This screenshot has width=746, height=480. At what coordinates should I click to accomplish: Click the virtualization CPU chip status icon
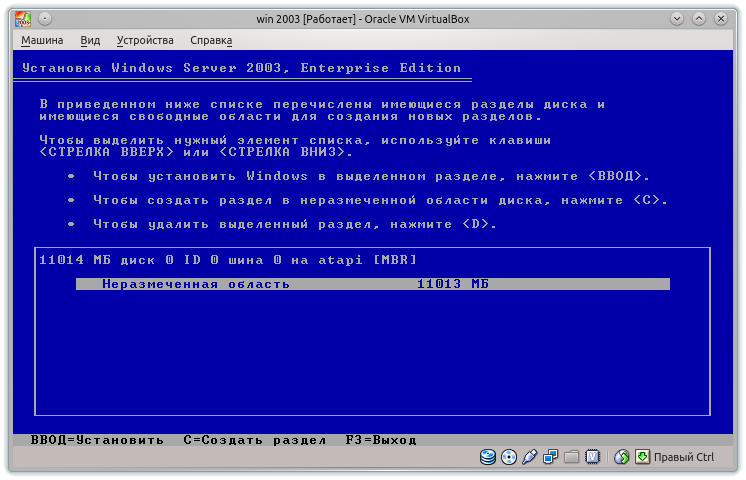coord(592,457)
